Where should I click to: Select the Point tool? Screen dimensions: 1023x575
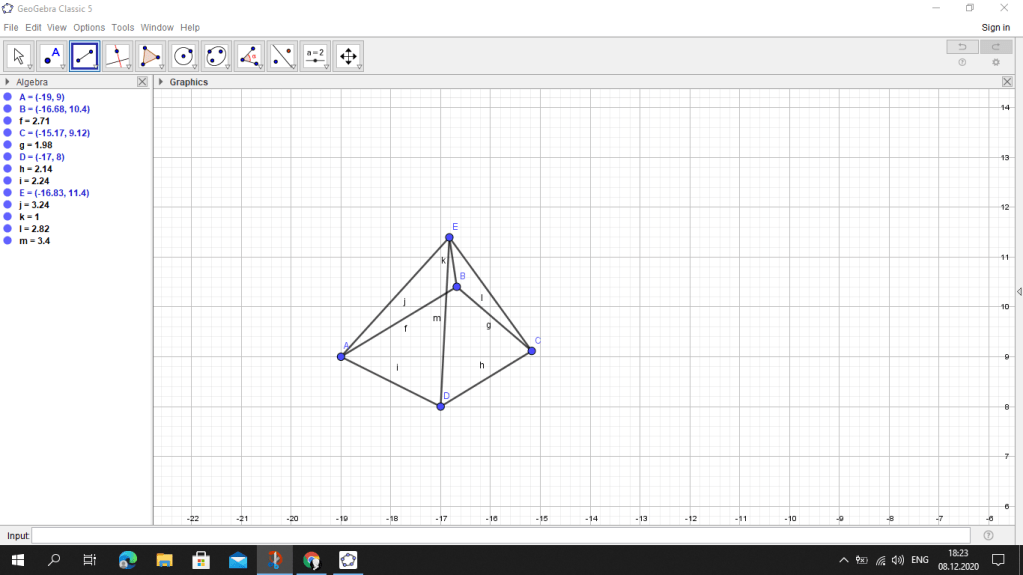tap(52, 56)
